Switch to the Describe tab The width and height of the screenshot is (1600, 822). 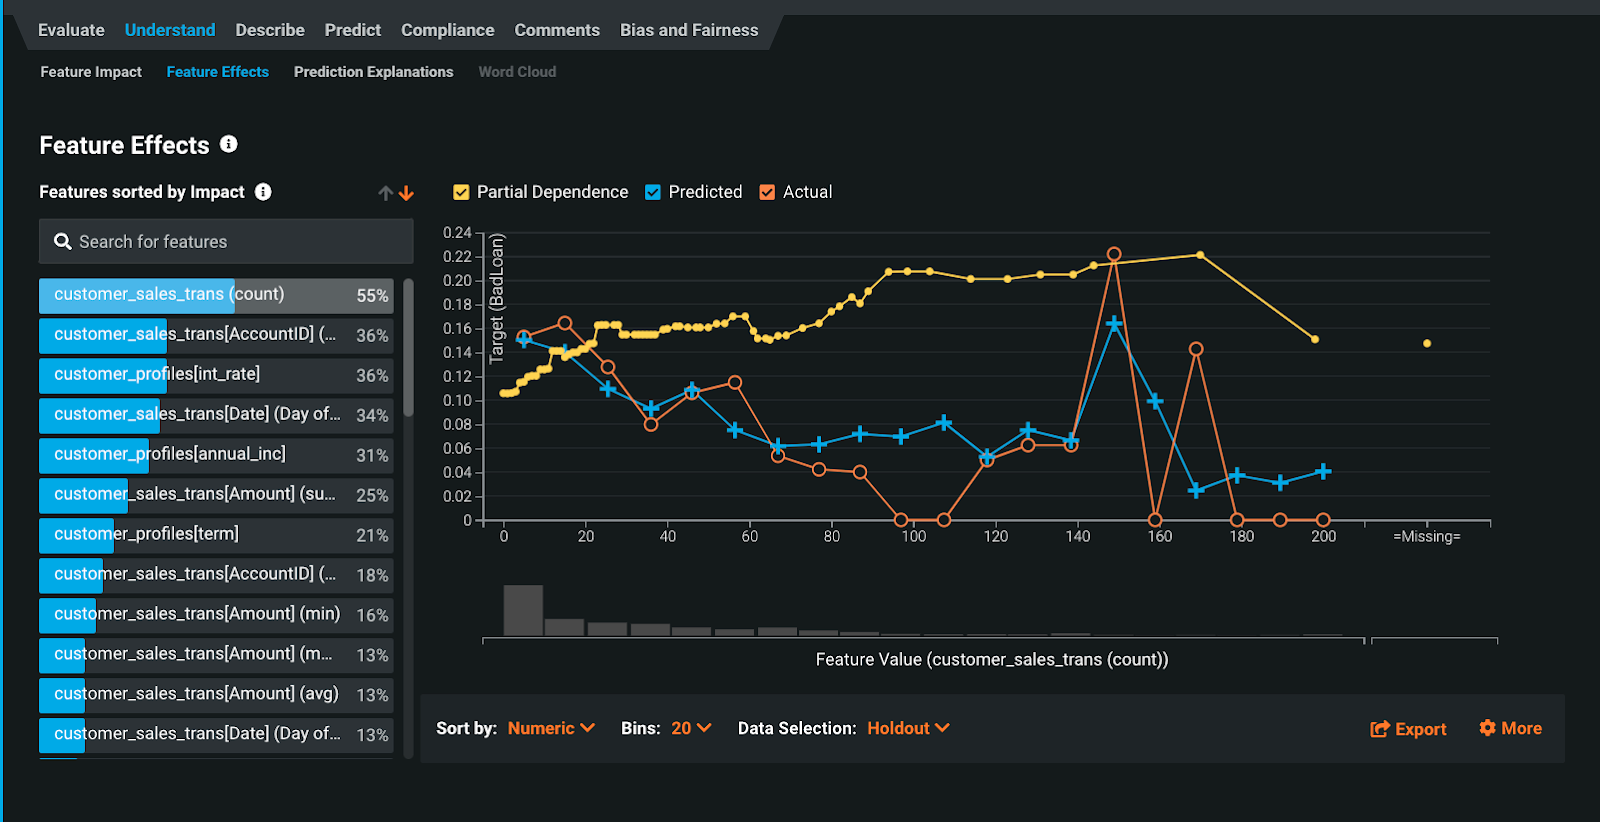[x=270, y=30]
